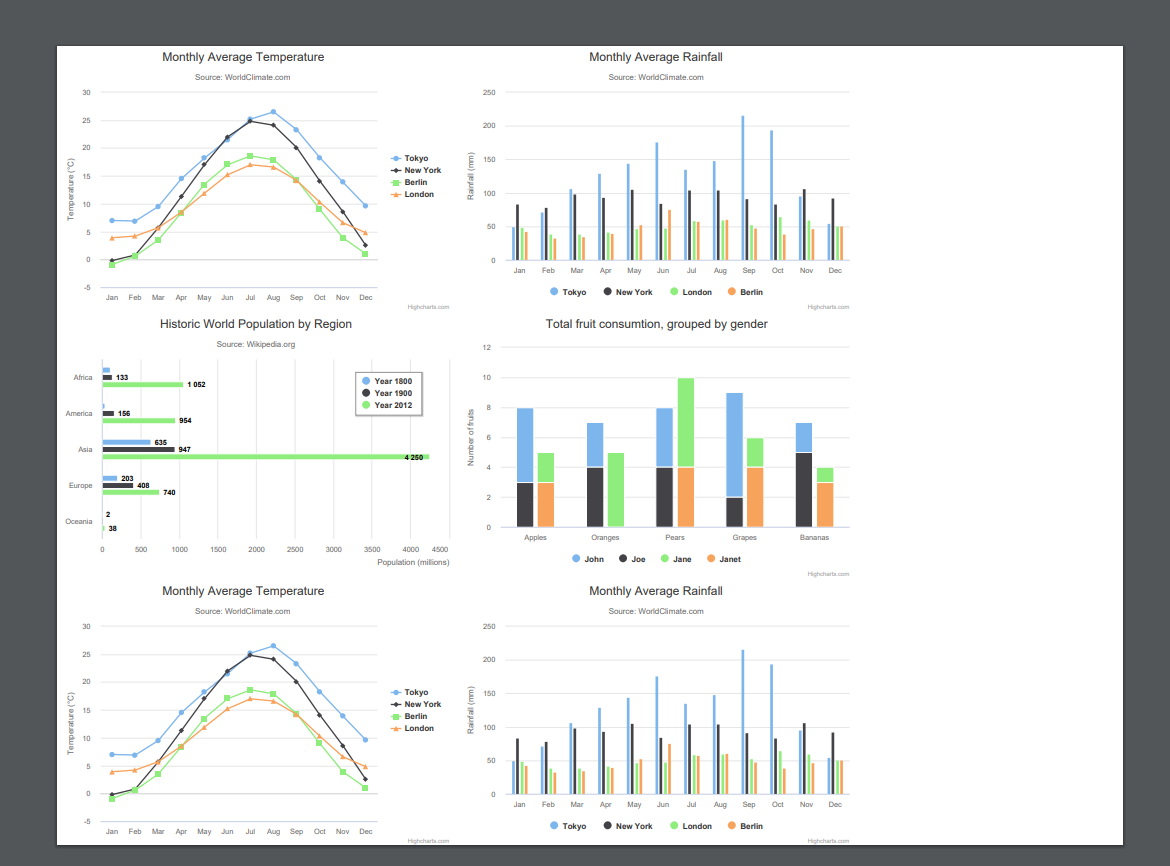Toggle Year 1900 legend item in population chart
The image size is (1170, 866).
387,393
